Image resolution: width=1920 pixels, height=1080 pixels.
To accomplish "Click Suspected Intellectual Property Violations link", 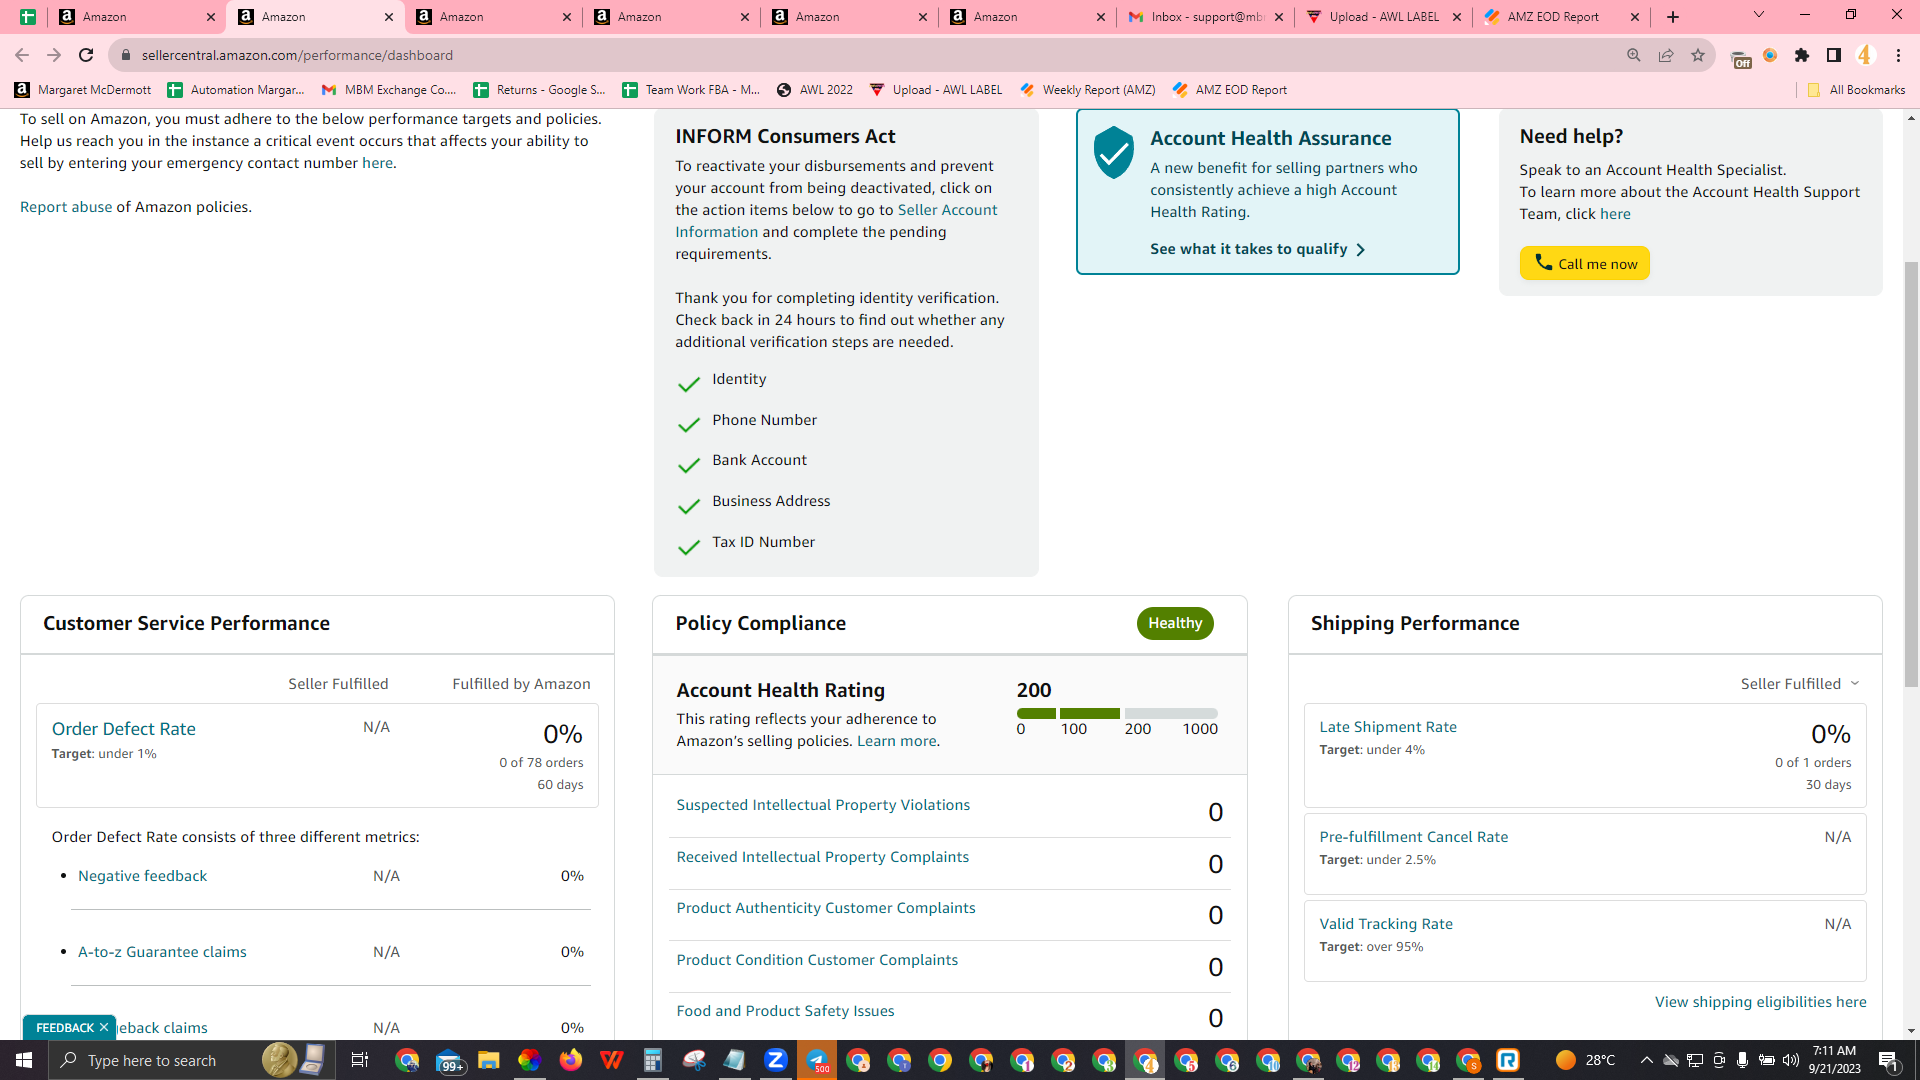I will (823, 805).
